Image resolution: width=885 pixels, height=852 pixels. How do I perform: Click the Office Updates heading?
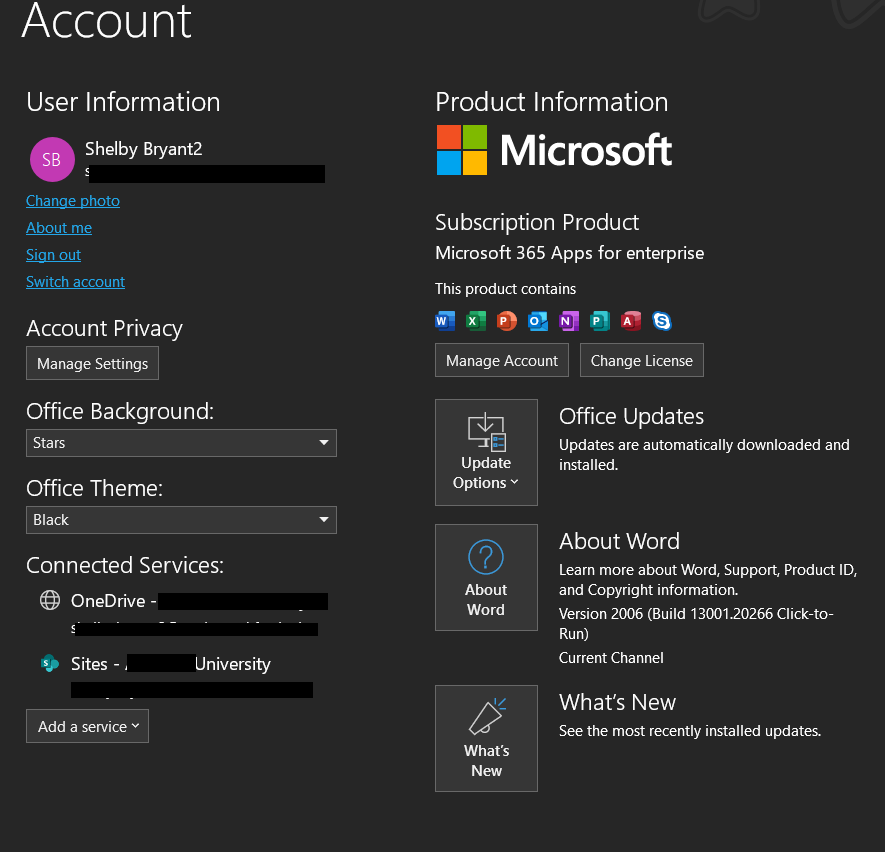tap(632, 416)
